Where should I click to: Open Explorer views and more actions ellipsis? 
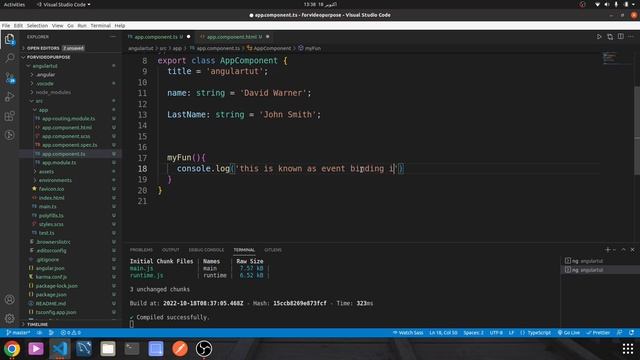tap(113, 37)
